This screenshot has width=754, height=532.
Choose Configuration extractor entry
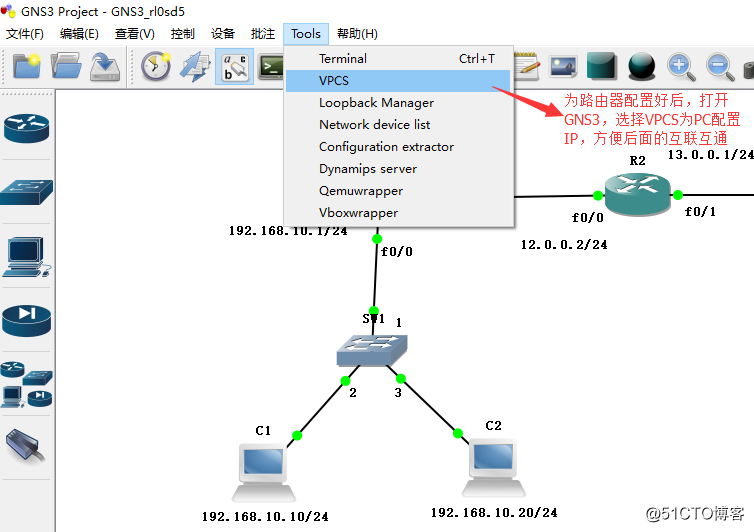click(398, 147)
